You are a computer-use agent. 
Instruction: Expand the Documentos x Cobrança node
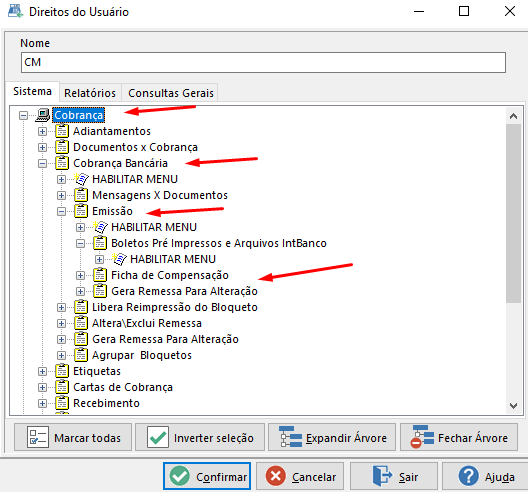pos(42,147)
